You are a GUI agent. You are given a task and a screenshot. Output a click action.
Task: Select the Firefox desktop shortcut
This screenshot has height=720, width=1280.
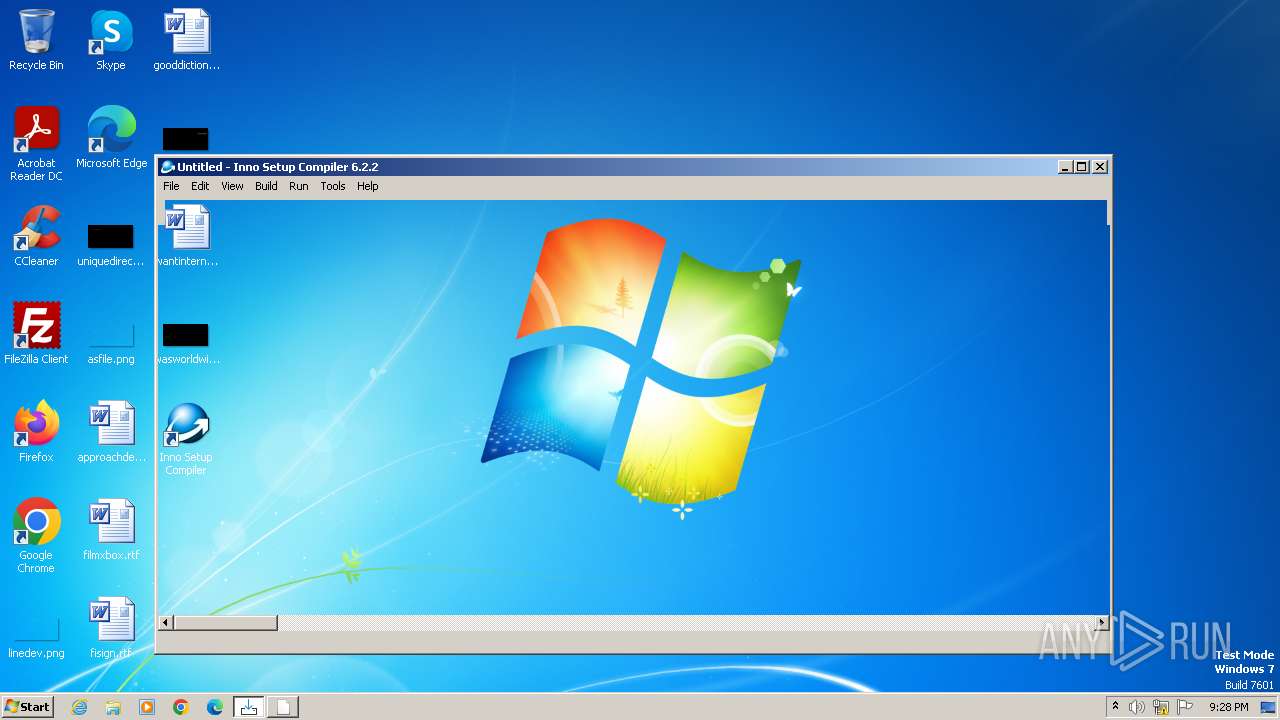(x=36, y=432)
